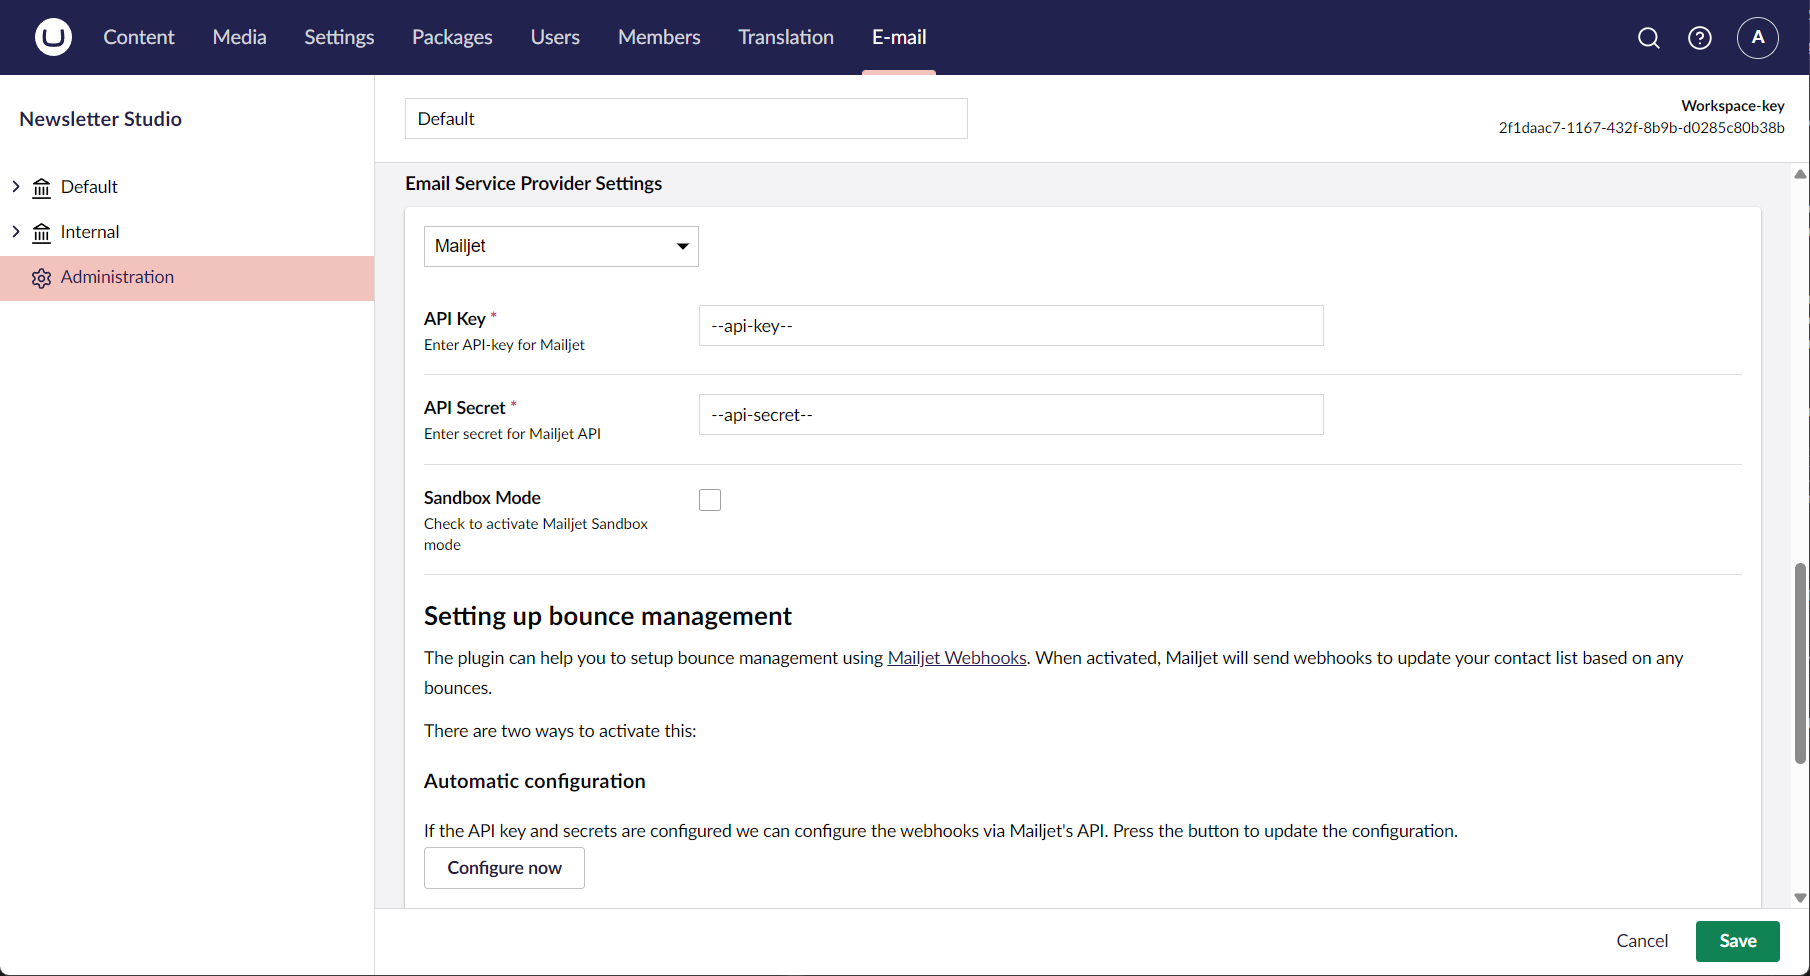Expand the Internal tree node

pyautogui.click(x=16, y=231)
